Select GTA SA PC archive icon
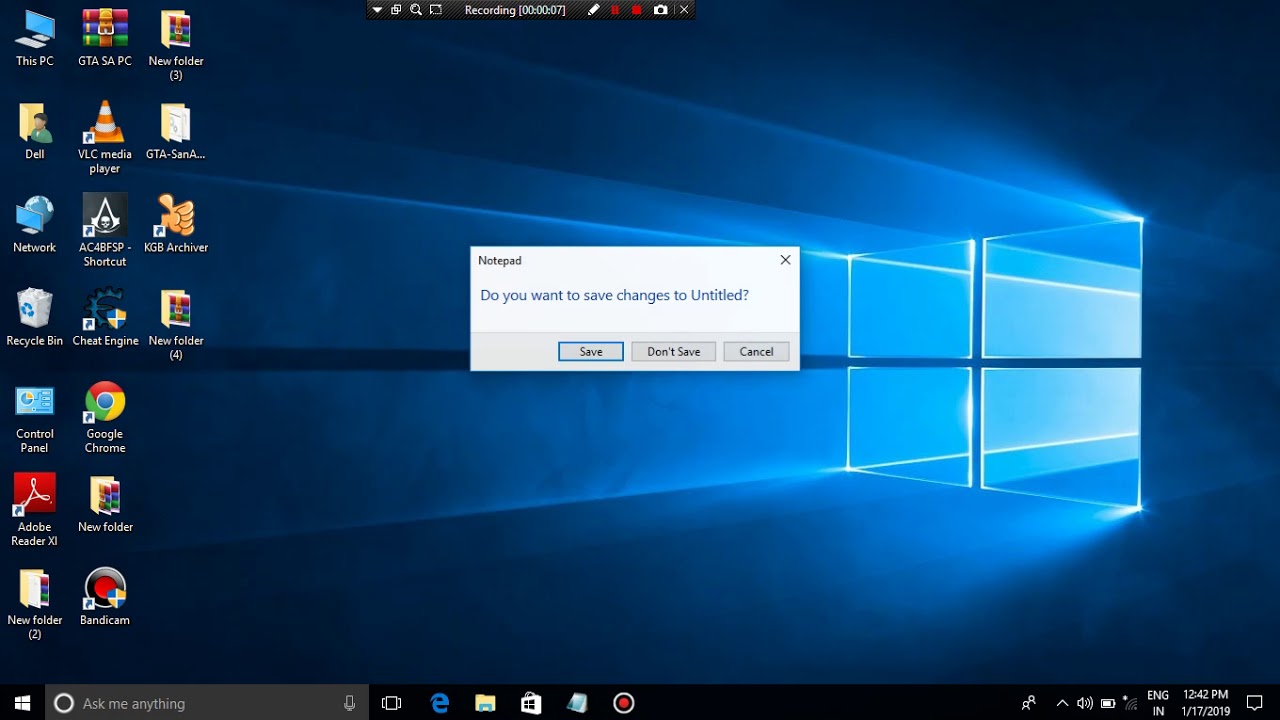The image size is (1280, 720). (x=105, y=38)
